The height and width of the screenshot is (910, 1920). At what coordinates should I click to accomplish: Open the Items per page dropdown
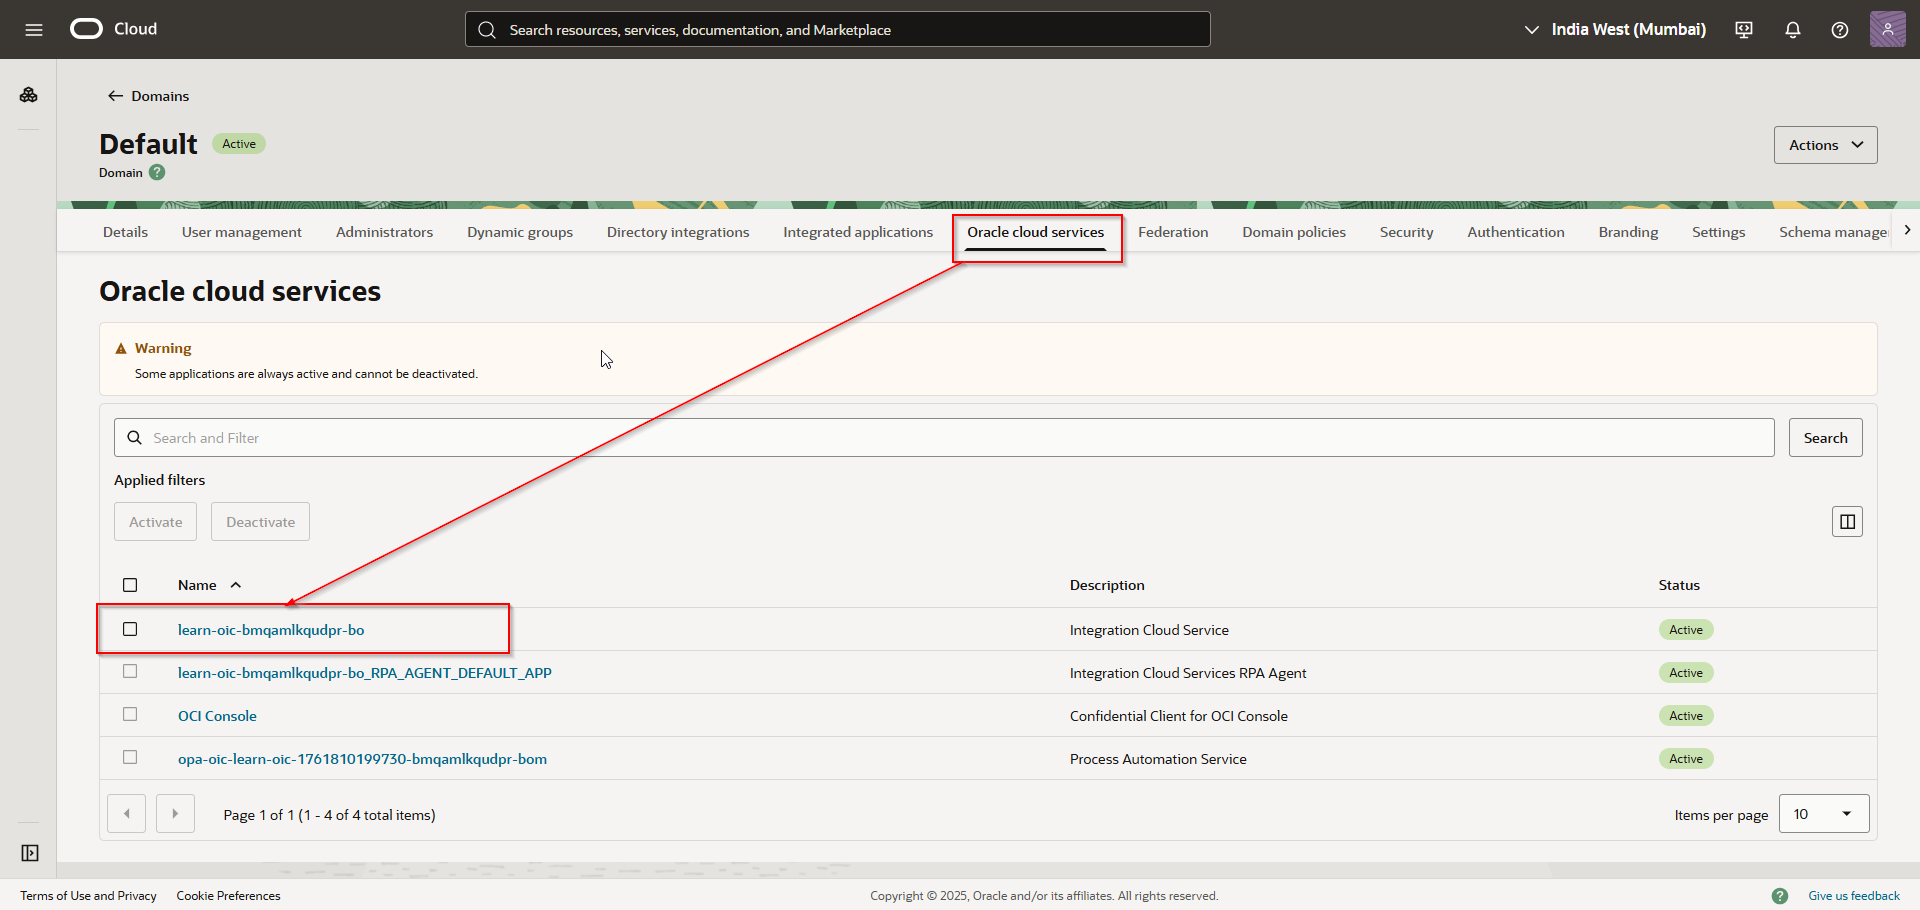1824,814
